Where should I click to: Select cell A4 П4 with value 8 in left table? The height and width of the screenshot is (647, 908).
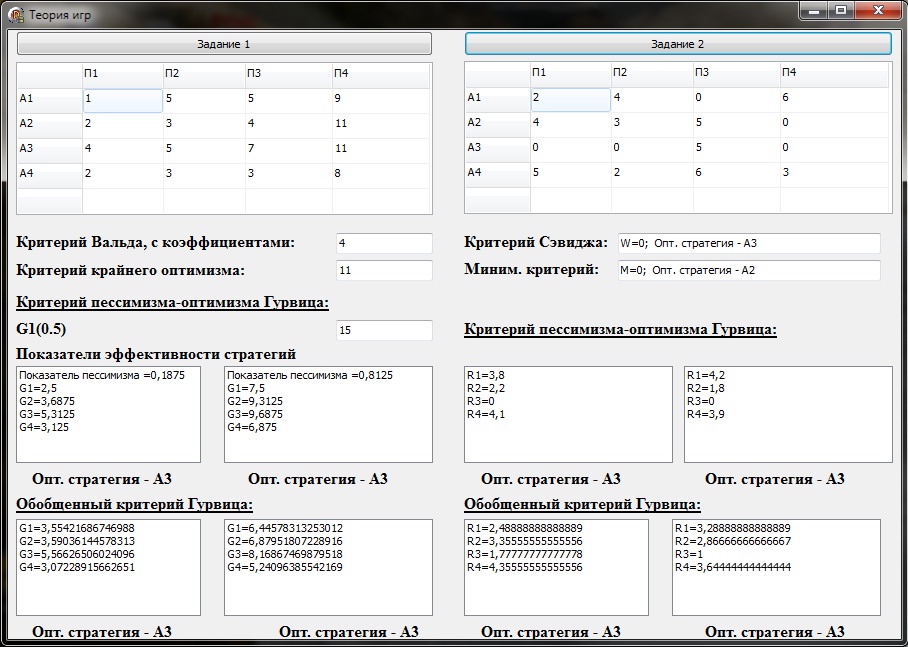click(380, 176)
